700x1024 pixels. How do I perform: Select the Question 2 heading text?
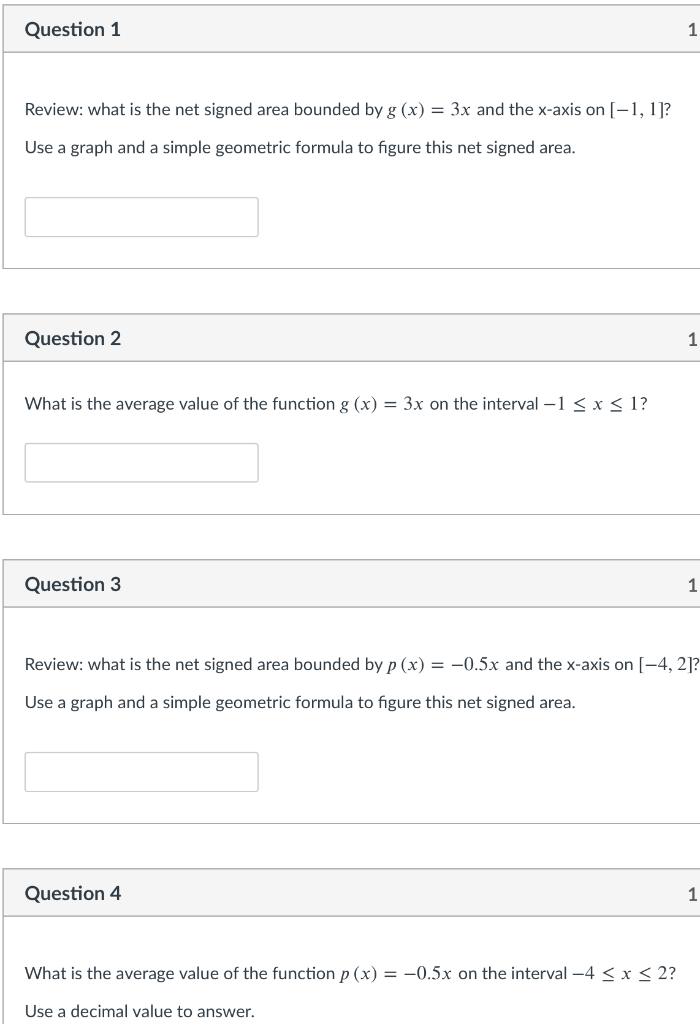click(72, 338)
